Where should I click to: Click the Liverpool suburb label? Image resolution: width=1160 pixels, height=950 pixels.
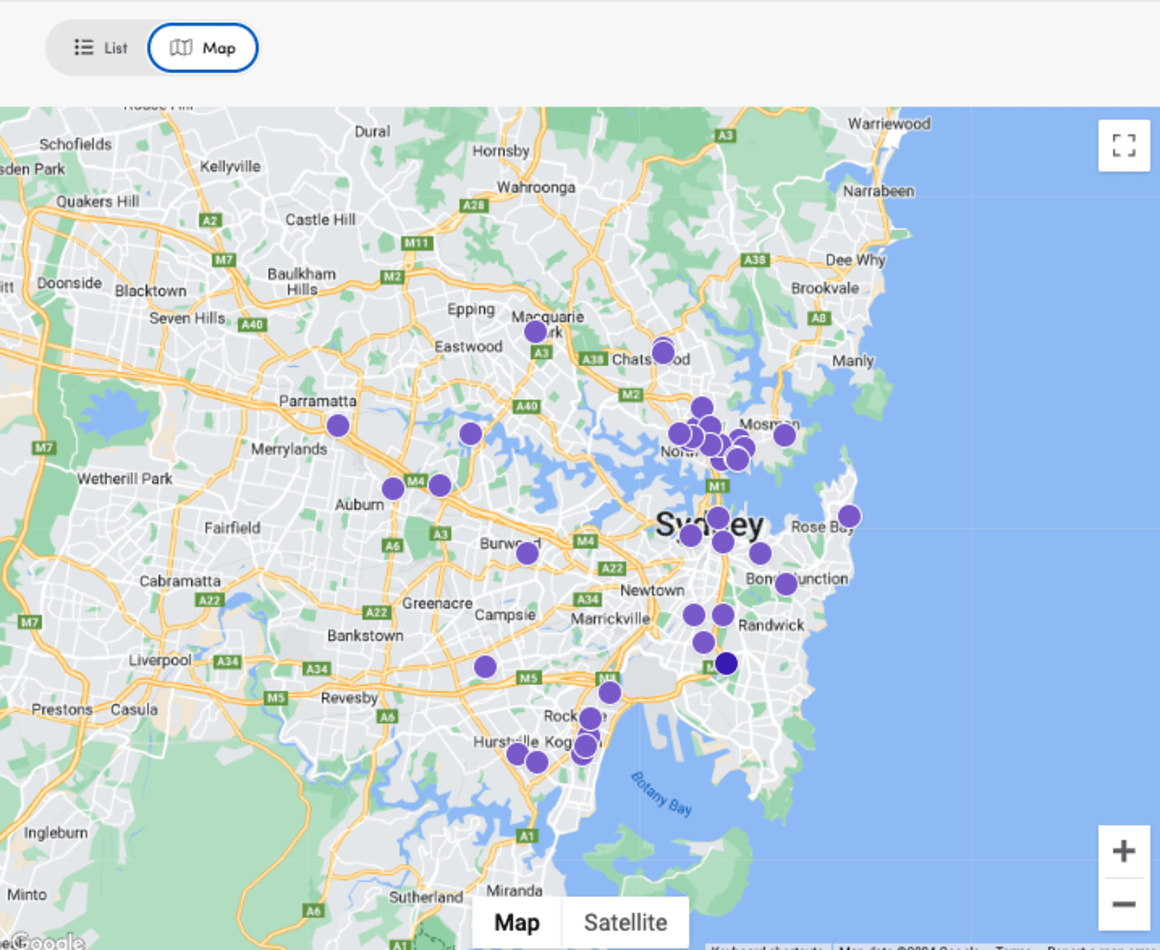pyautogui.click(x=160, y=660)
